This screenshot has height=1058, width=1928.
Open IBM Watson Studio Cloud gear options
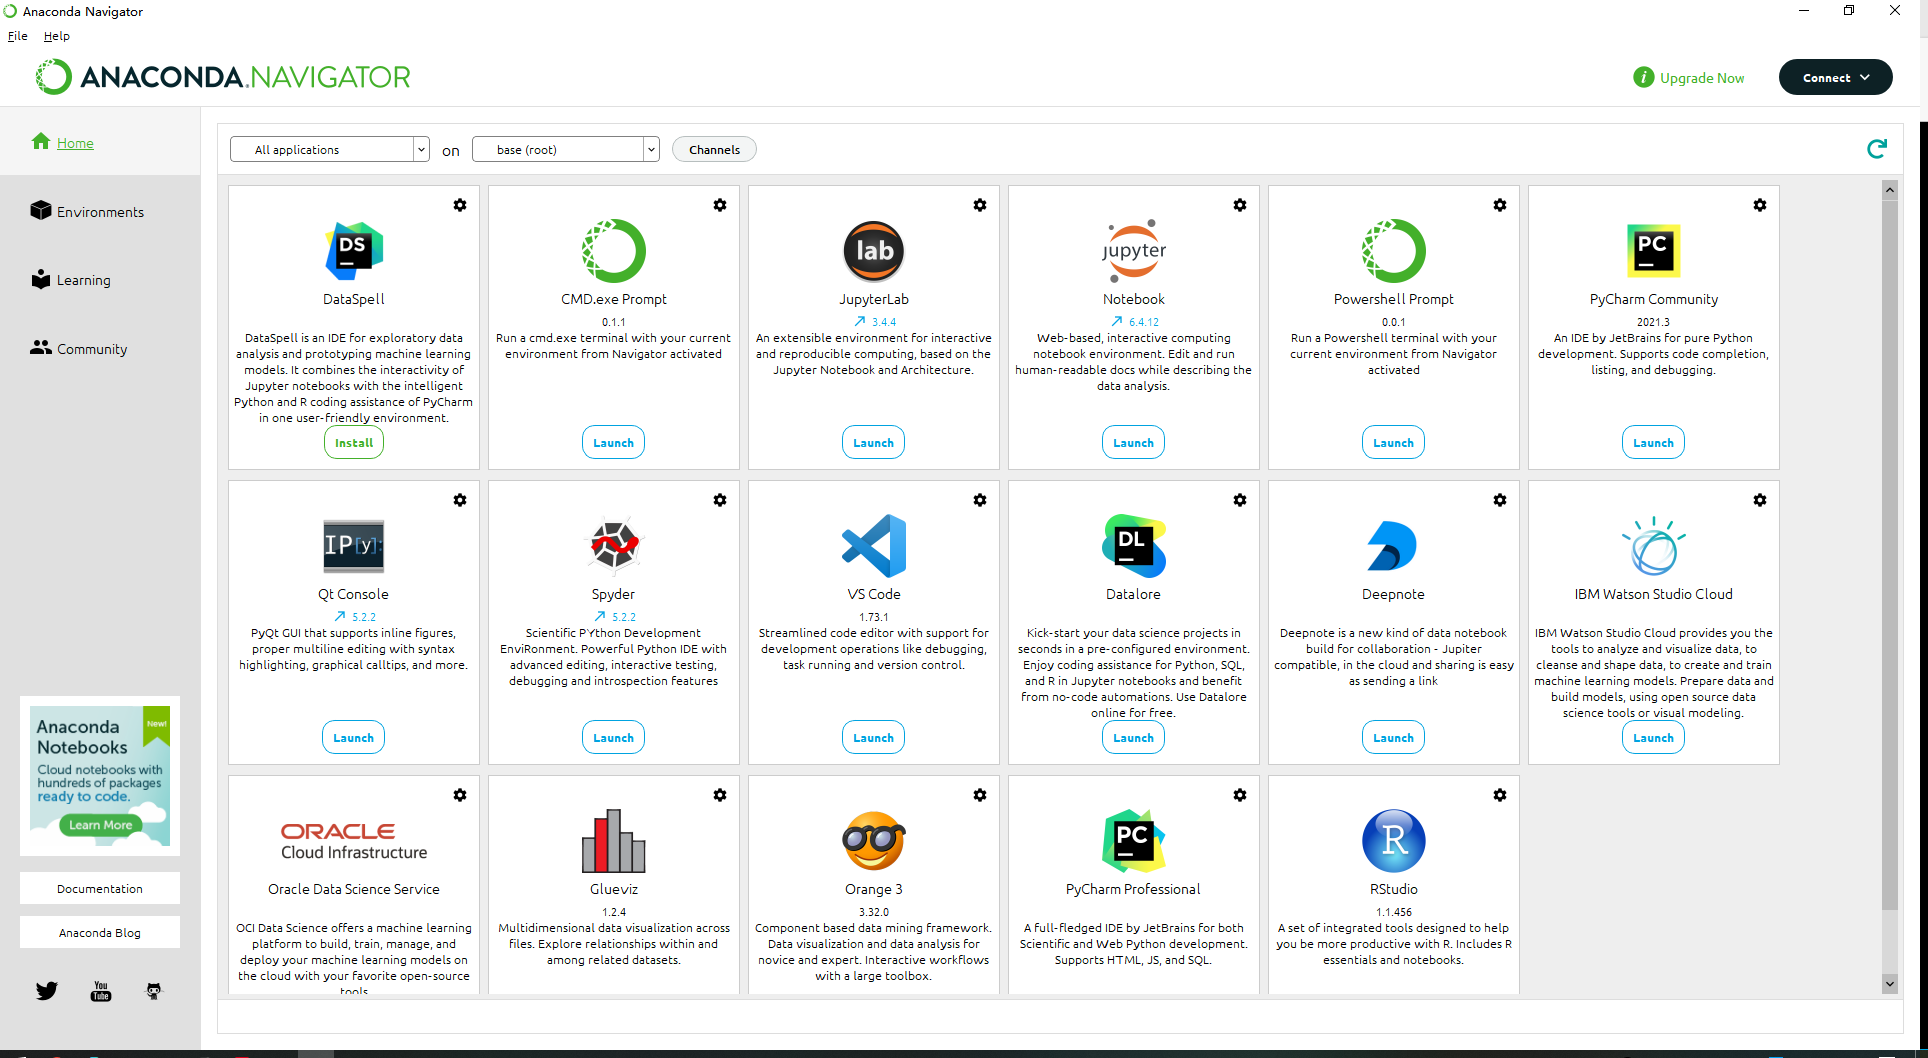pos(1760,500)
